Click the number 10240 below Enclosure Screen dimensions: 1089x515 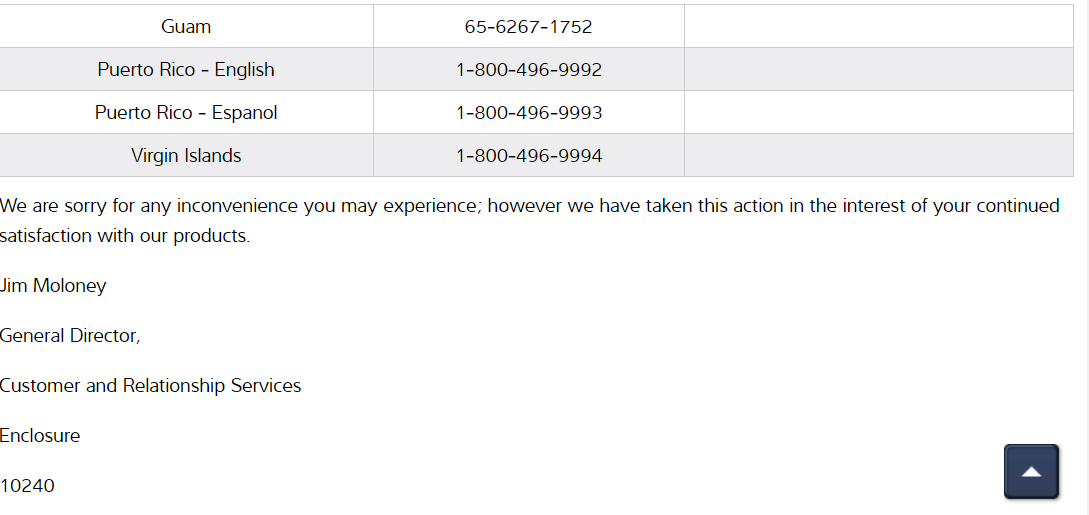point(28,486)
